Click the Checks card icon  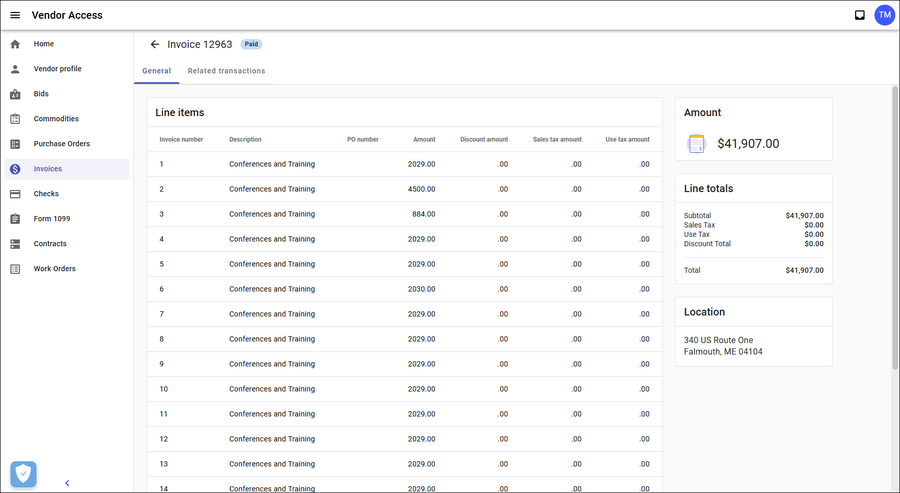15,194
